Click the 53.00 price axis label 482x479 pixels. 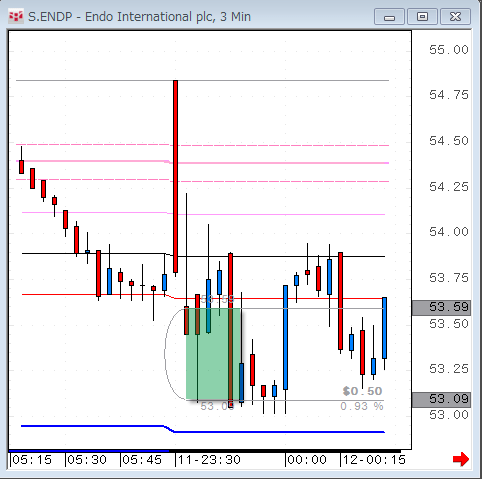point(449,415)
